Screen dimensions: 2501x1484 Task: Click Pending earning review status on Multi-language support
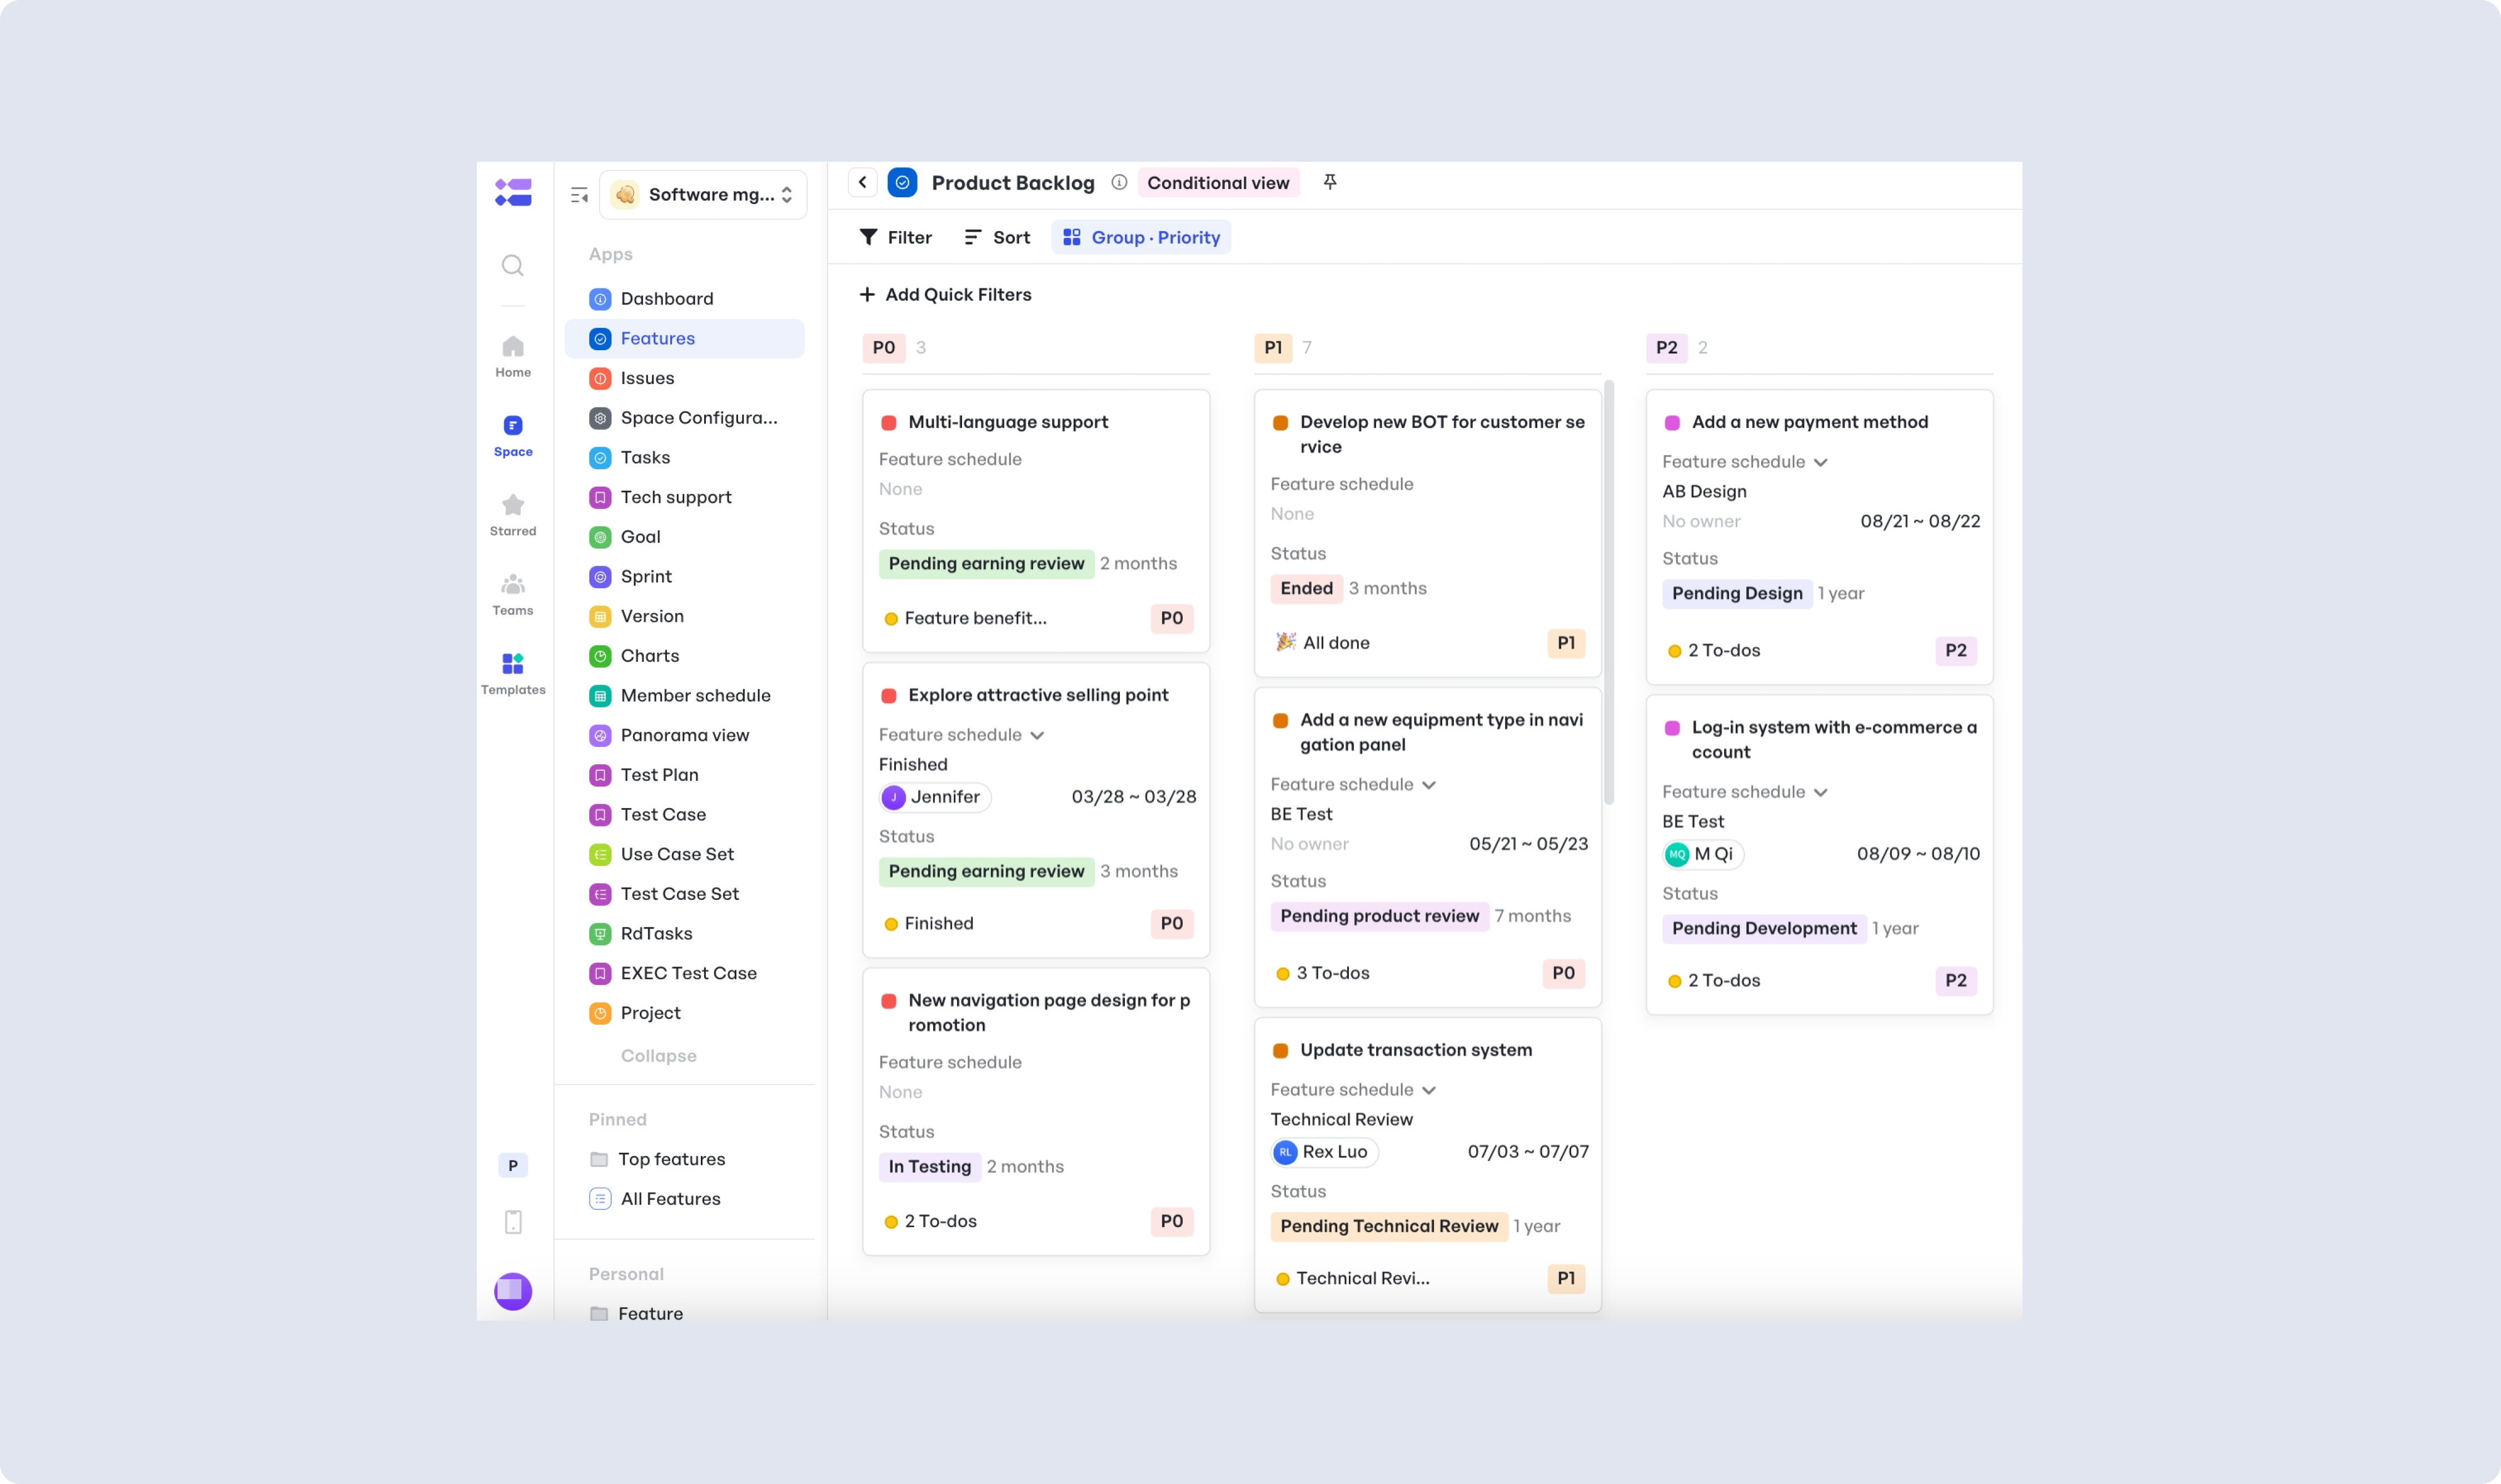pos(986,563)
